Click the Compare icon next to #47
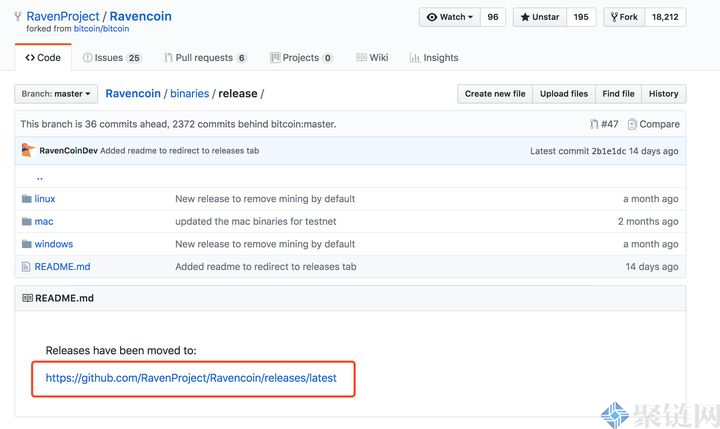The width and height of the screenshot is (720, 429). click(632, 124)
